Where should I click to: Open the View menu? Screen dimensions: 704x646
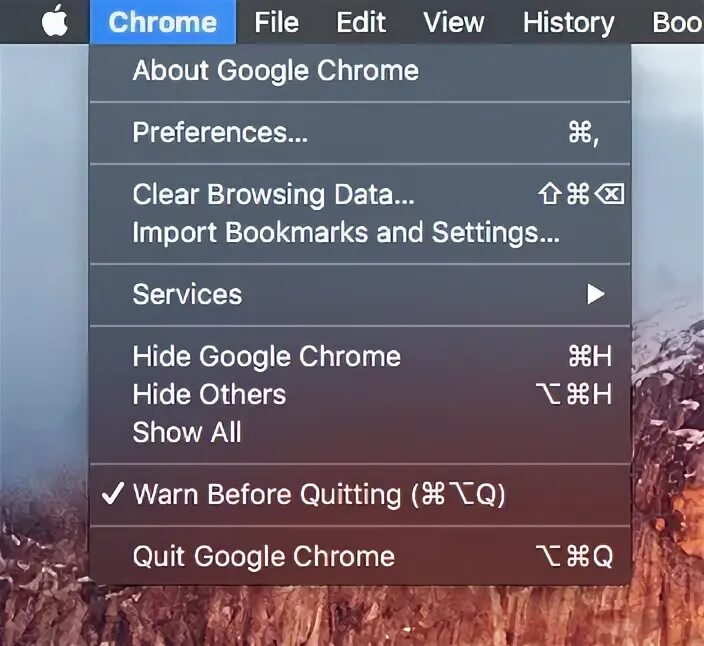453,22
